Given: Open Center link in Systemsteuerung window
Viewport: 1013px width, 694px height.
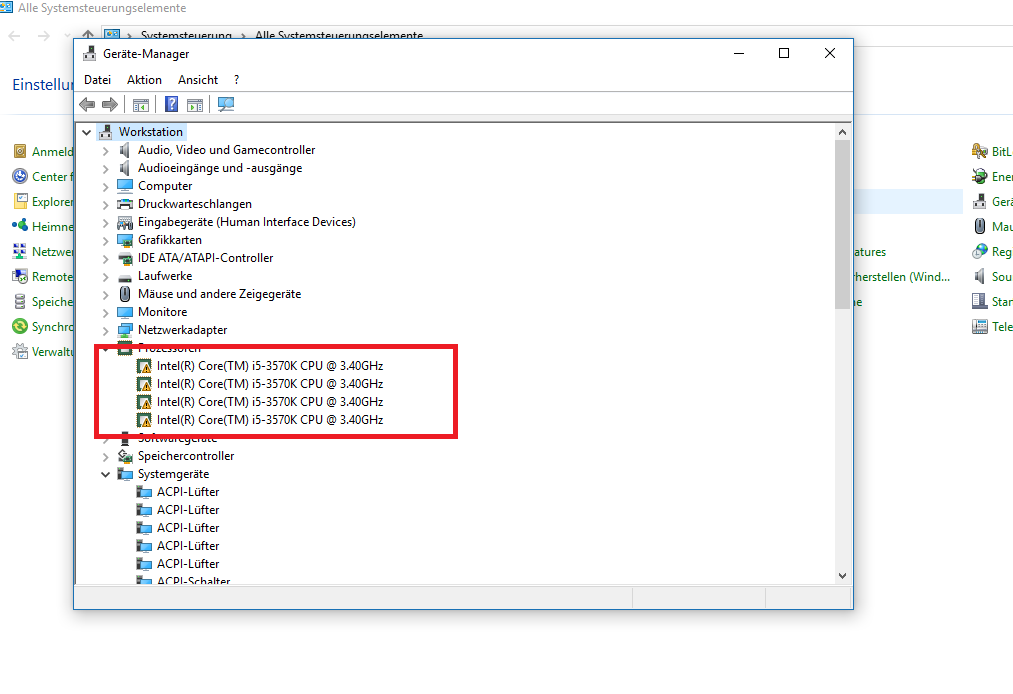Looking at the screenshot, I should 52,176.
